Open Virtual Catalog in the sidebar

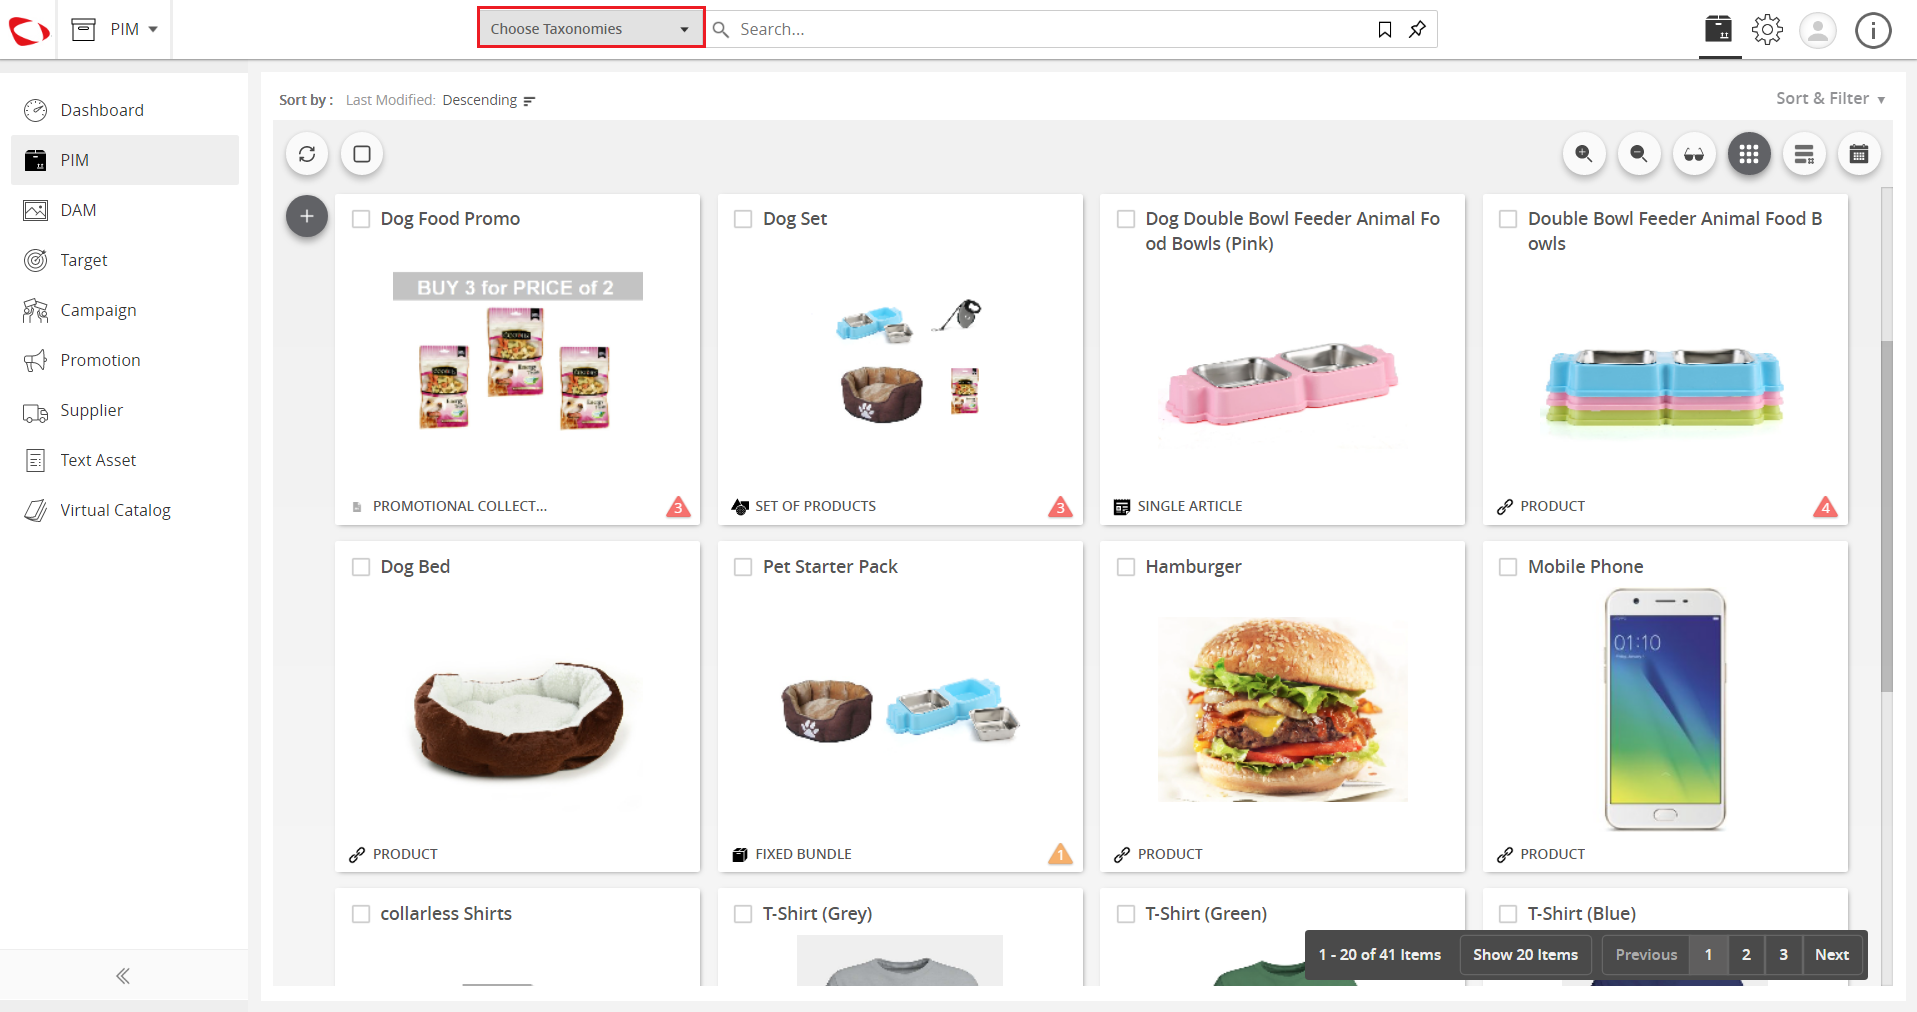125,510
